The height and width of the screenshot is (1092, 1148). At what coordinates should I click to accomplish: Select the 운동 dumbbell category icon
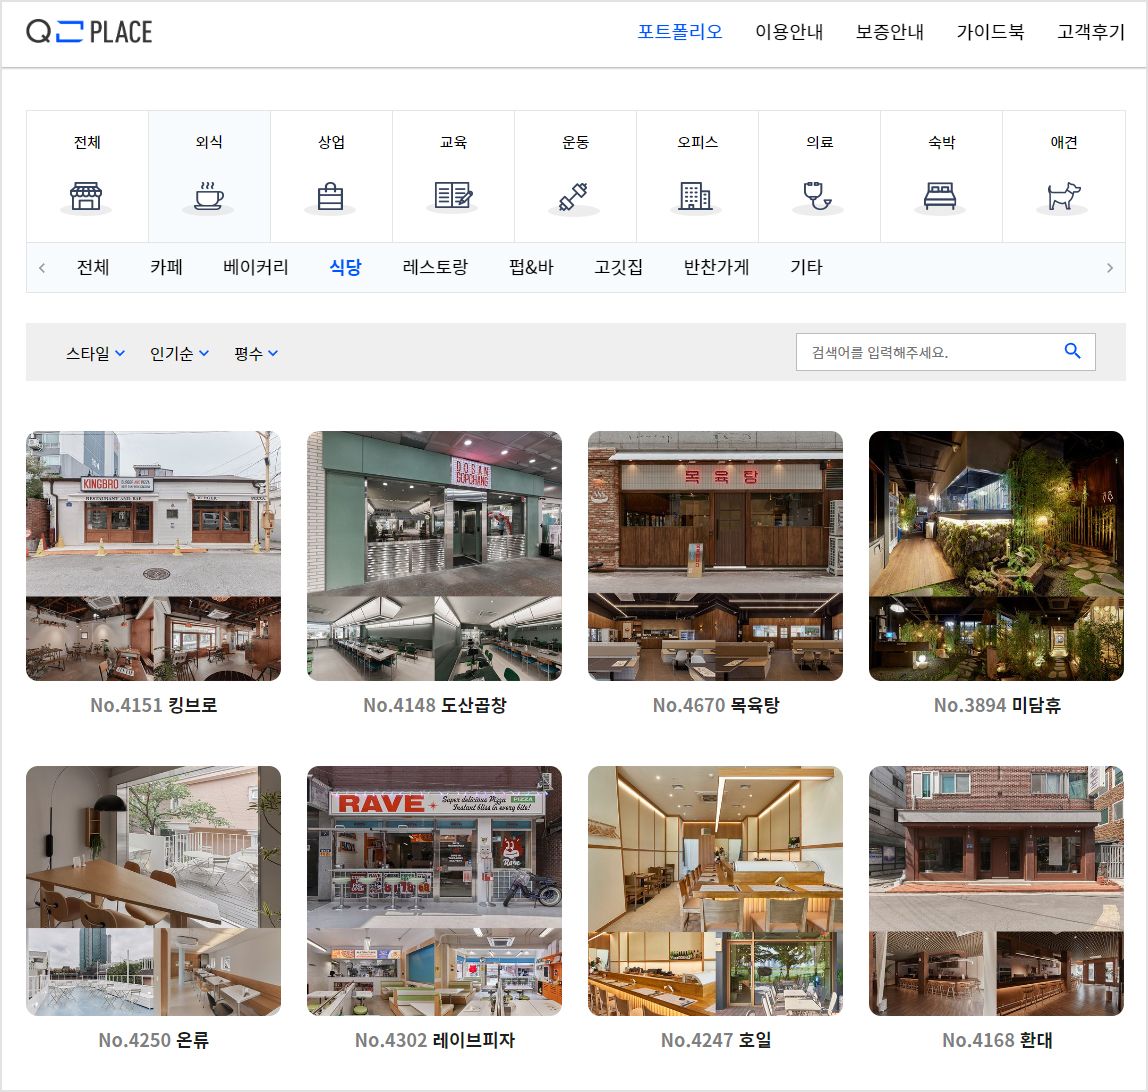573,196
